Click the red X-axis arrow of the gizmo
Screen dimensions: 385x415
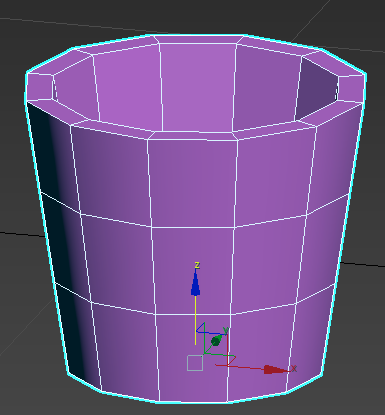(276, 370)
